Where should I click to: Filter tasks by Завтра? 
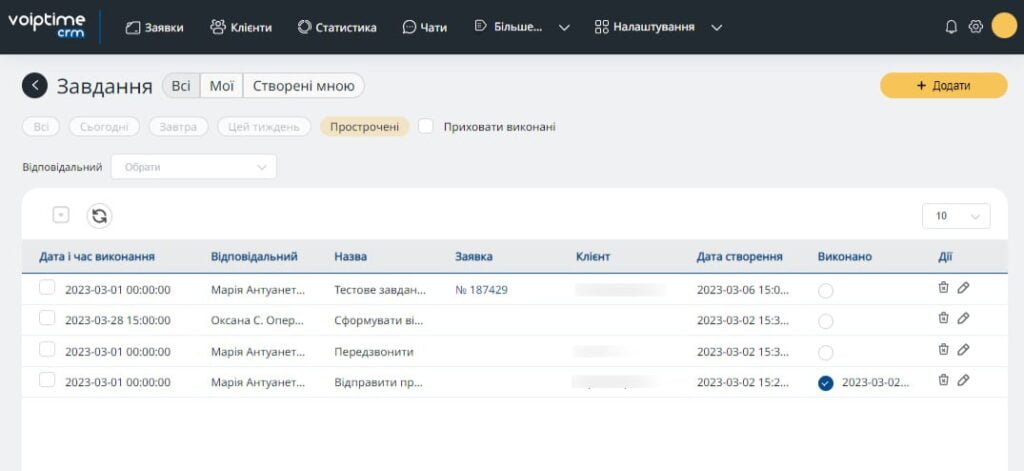coord(178,127)
